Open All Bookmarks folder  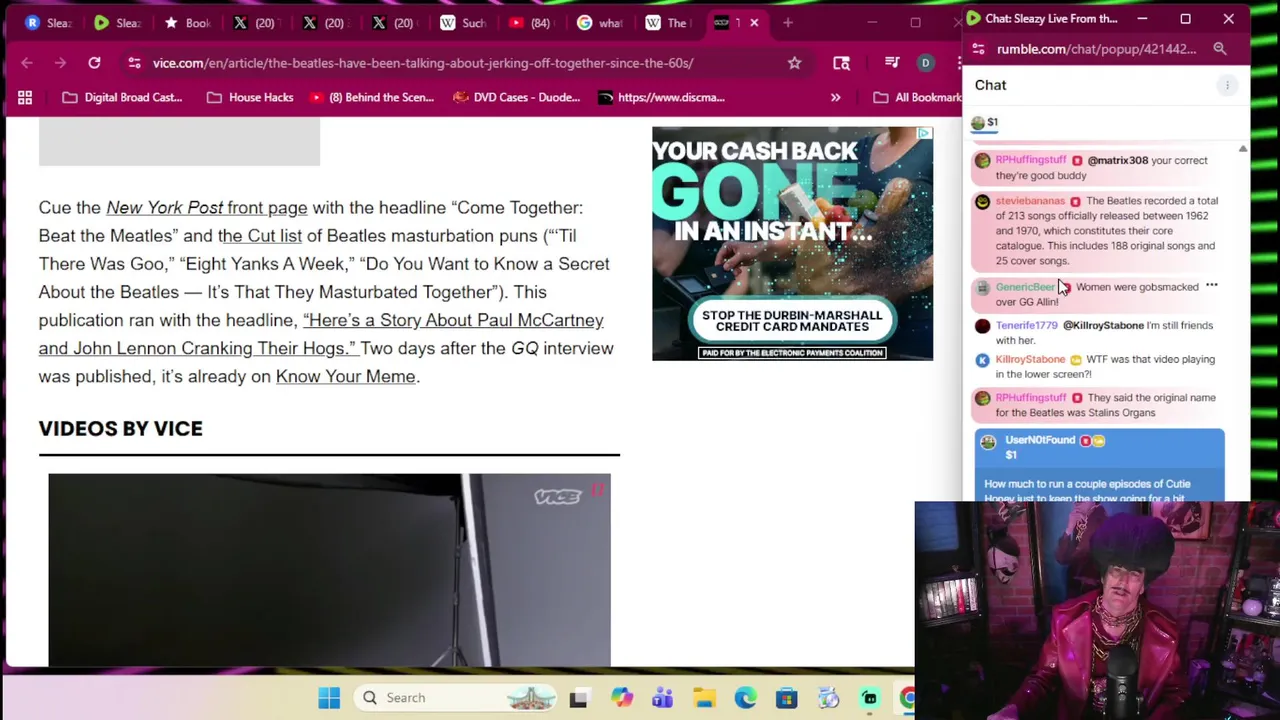tap(917, 97)
